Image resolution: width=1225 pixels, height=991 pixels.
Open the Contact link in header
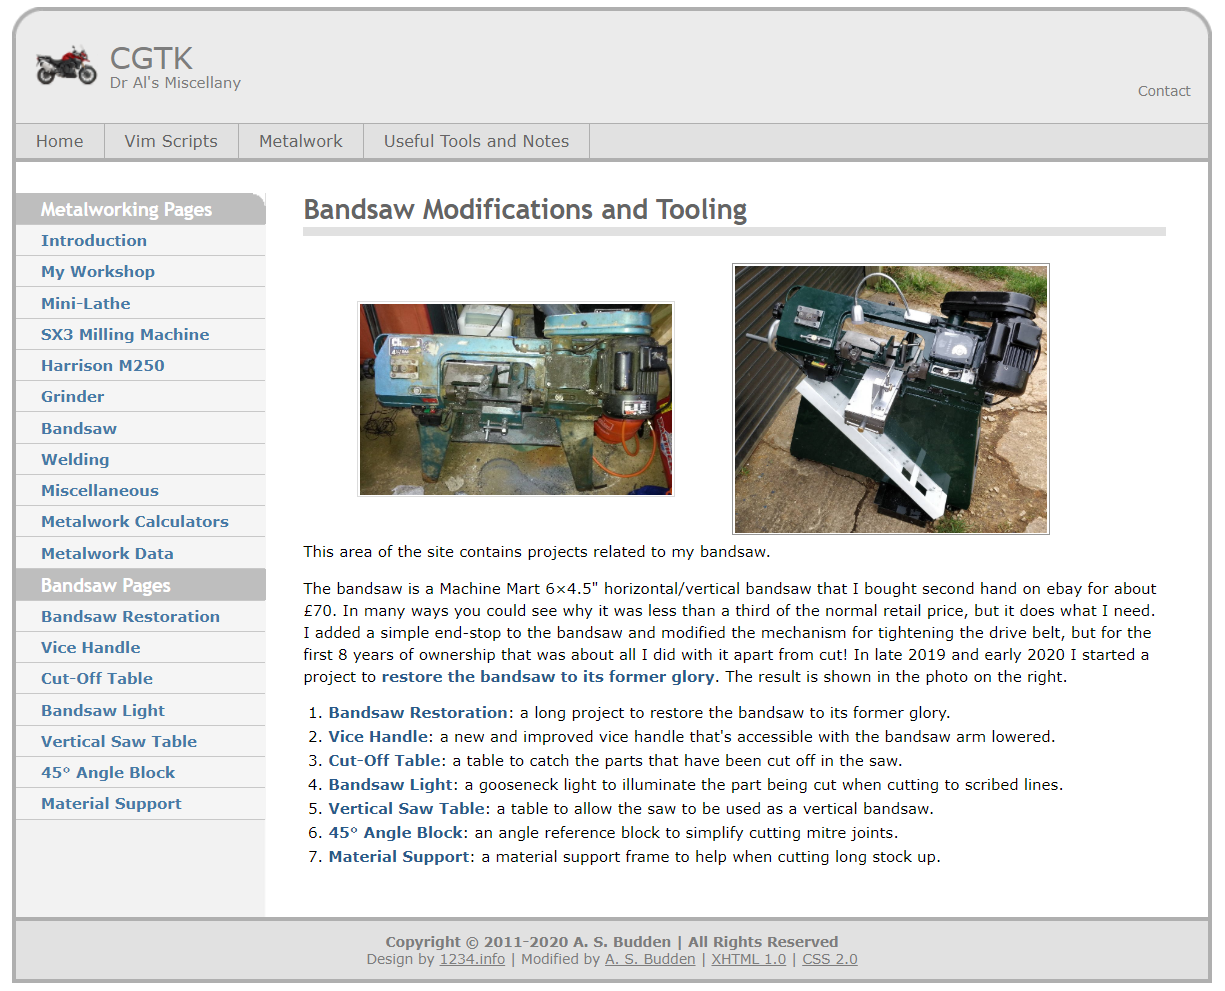tap(1163, 91)
